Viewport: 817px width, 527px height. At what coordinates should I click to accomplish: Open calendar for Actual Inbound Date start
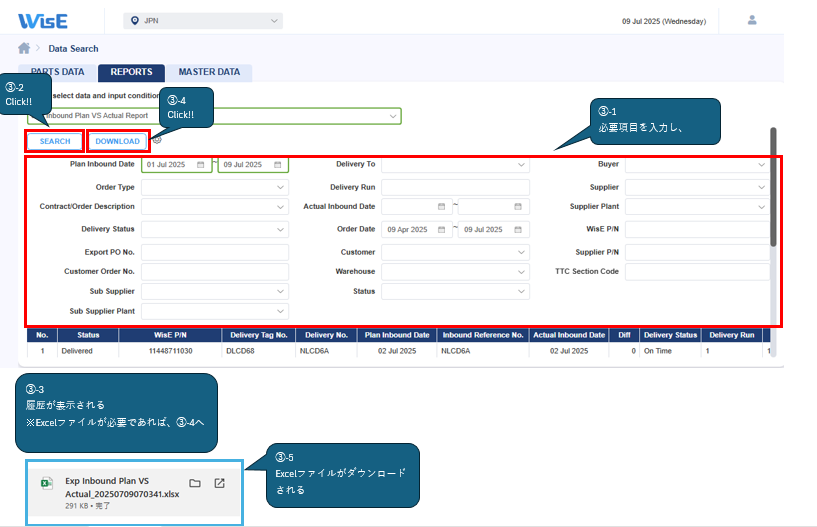click(441, 207)
